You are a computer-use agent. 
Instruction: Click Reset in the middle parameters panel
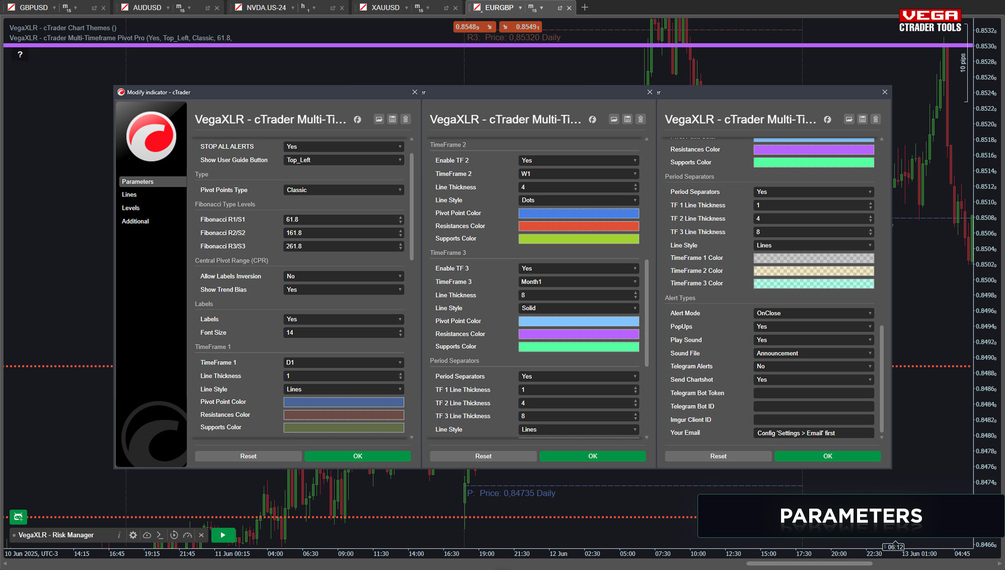pyautogui.click(x=483, y=457)
